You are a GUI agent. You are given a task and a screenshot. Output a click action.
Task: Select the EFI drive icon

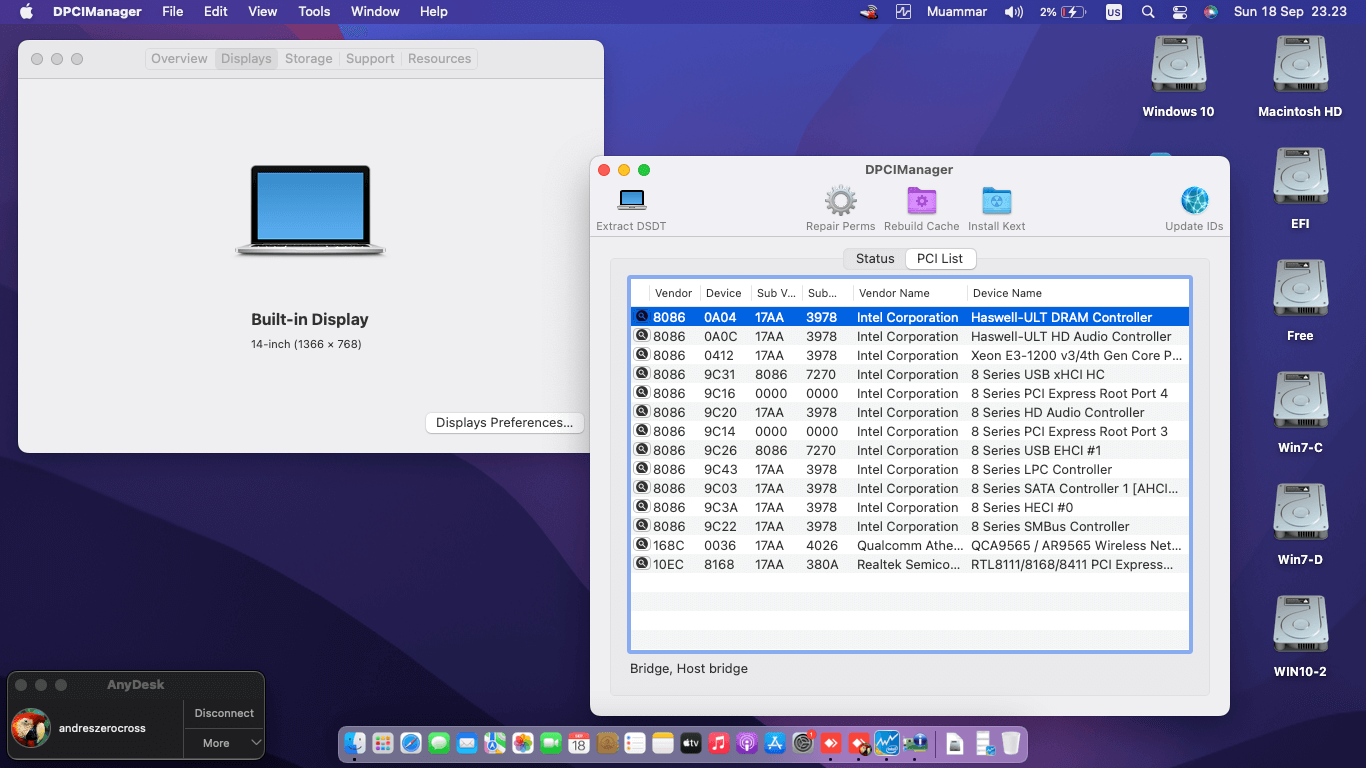pos(1300,178)
